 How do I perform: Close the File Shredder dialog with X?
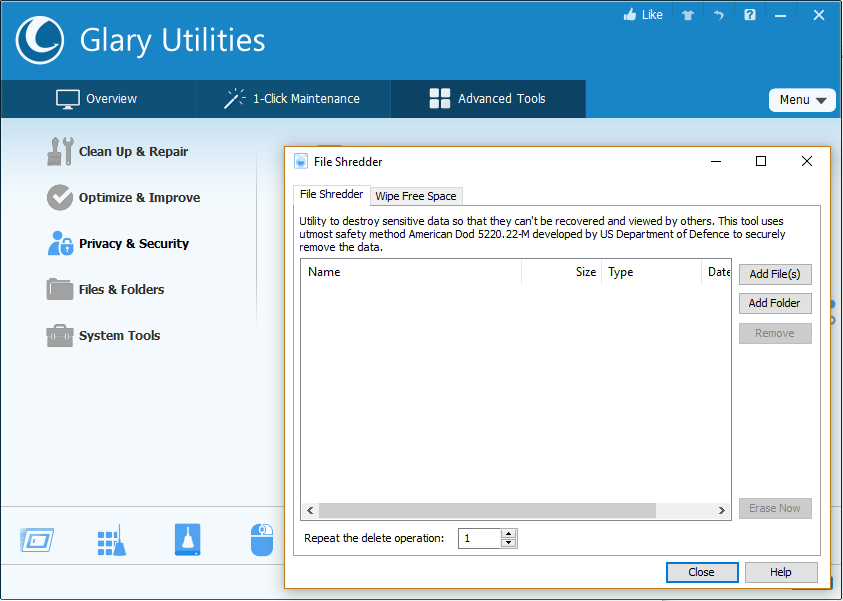tap(806, 161)
